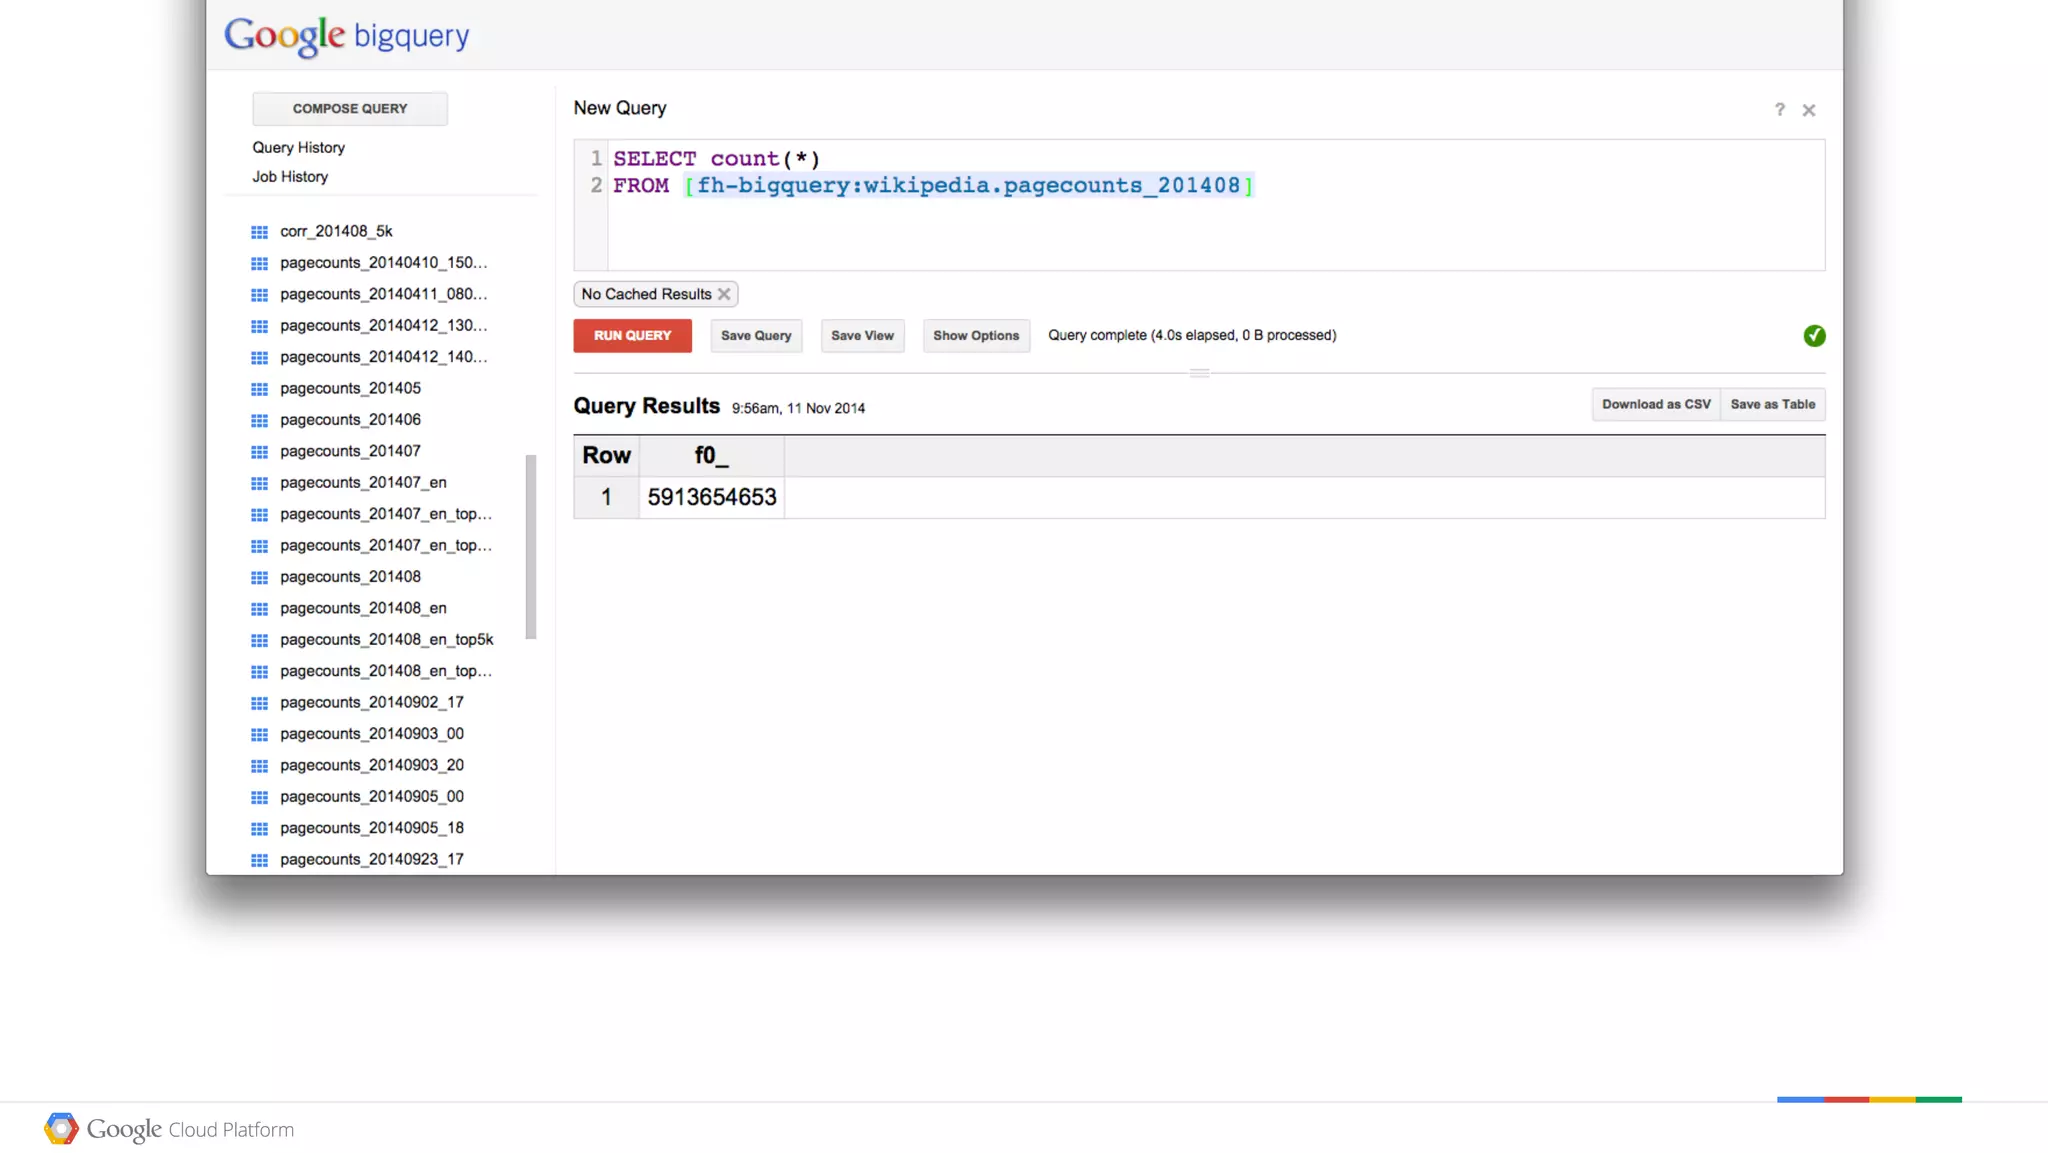
Task: Click the Compose Query button
Action: 349,108
